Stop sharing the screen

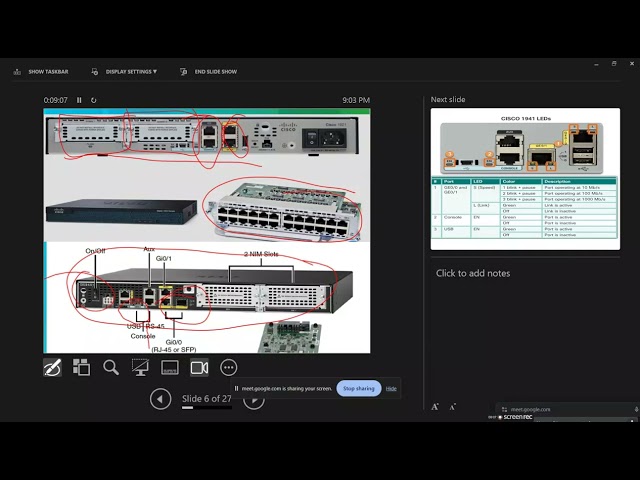pyautogui.click(x=359, y=389)
